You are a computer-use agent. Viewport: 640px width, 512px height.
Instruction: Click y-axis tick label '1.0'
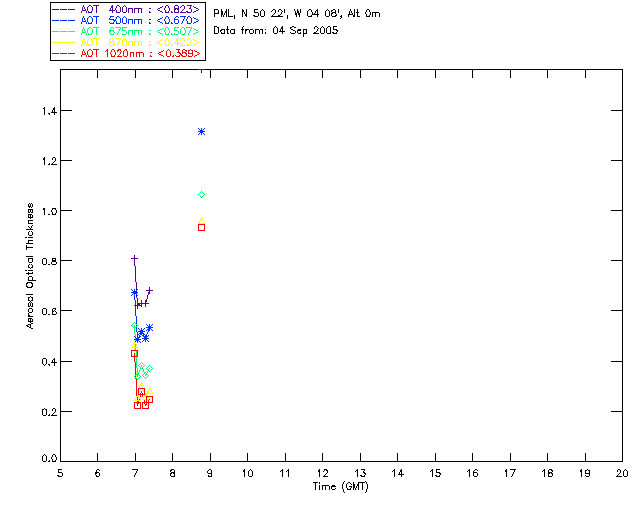click(x=49, y=211)
